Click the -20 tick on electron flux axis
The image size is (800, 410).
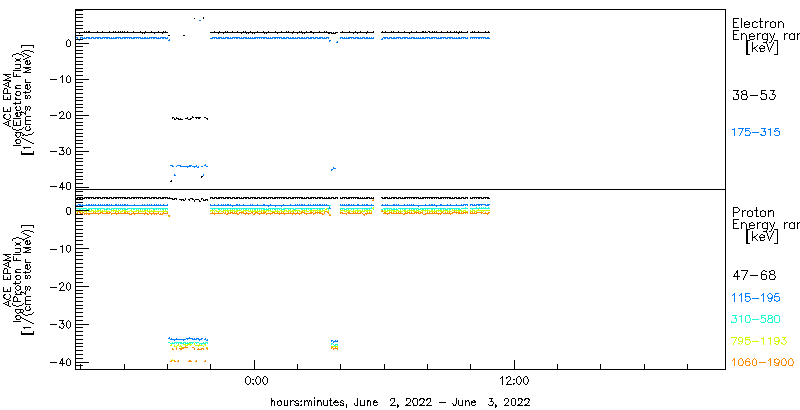pyautogui.click(x=60, y=116)
